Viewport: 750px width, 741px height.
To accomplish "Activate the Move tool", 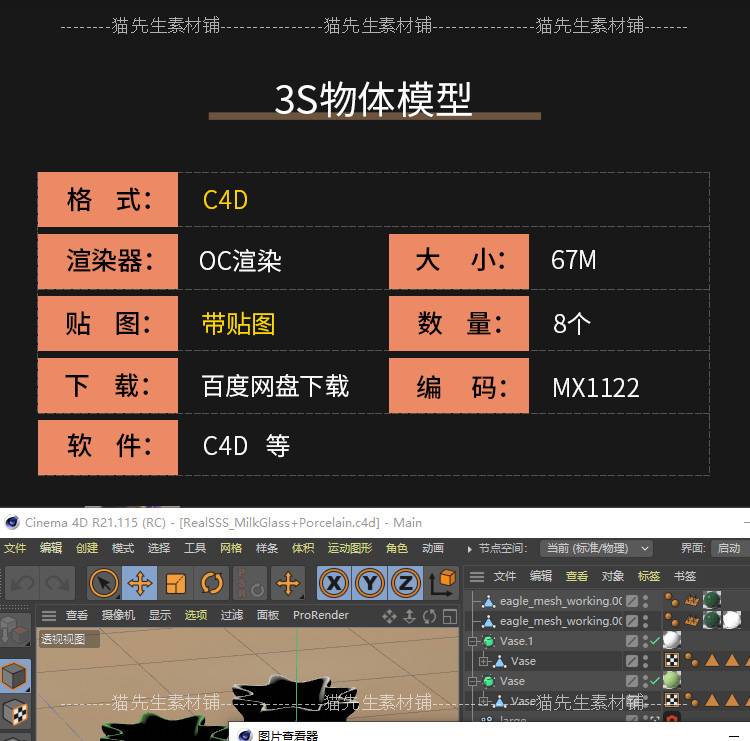I will click(x=140, y=583).
